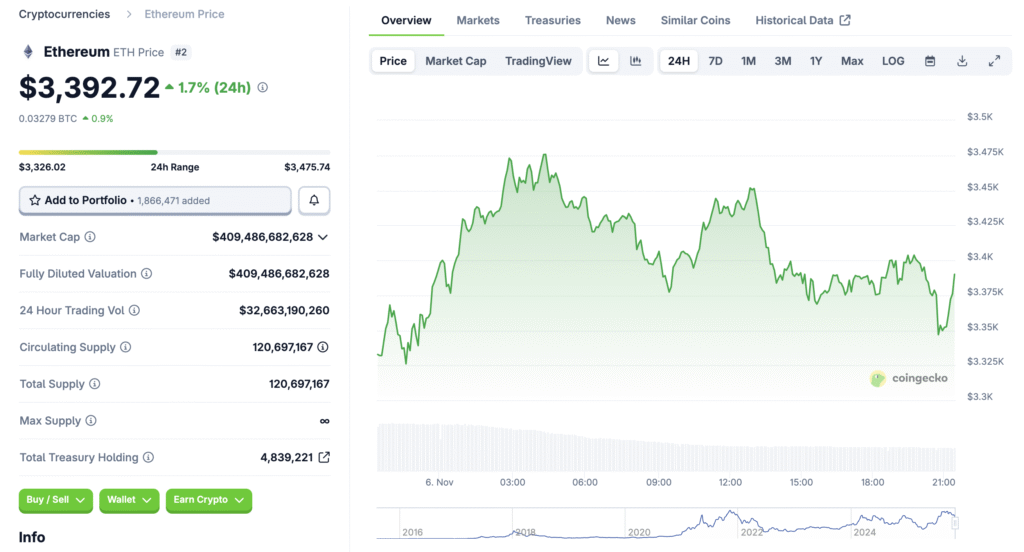The image size is (1024, 552).
Task: Click info icon next to Market Cap
Action: coord(90,237)
